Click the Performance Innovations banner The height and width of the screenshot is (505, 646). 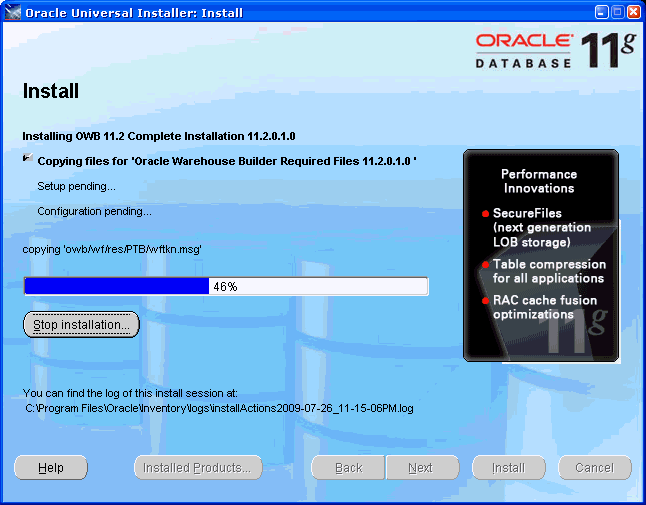[540, 181]
